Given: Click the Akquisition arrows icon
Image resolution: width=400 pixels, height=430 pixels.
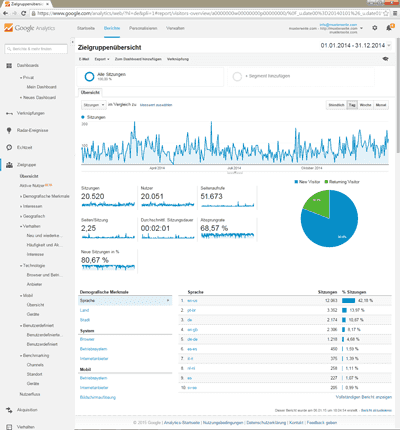Looking at the screenshot, I should click(9, 410).
